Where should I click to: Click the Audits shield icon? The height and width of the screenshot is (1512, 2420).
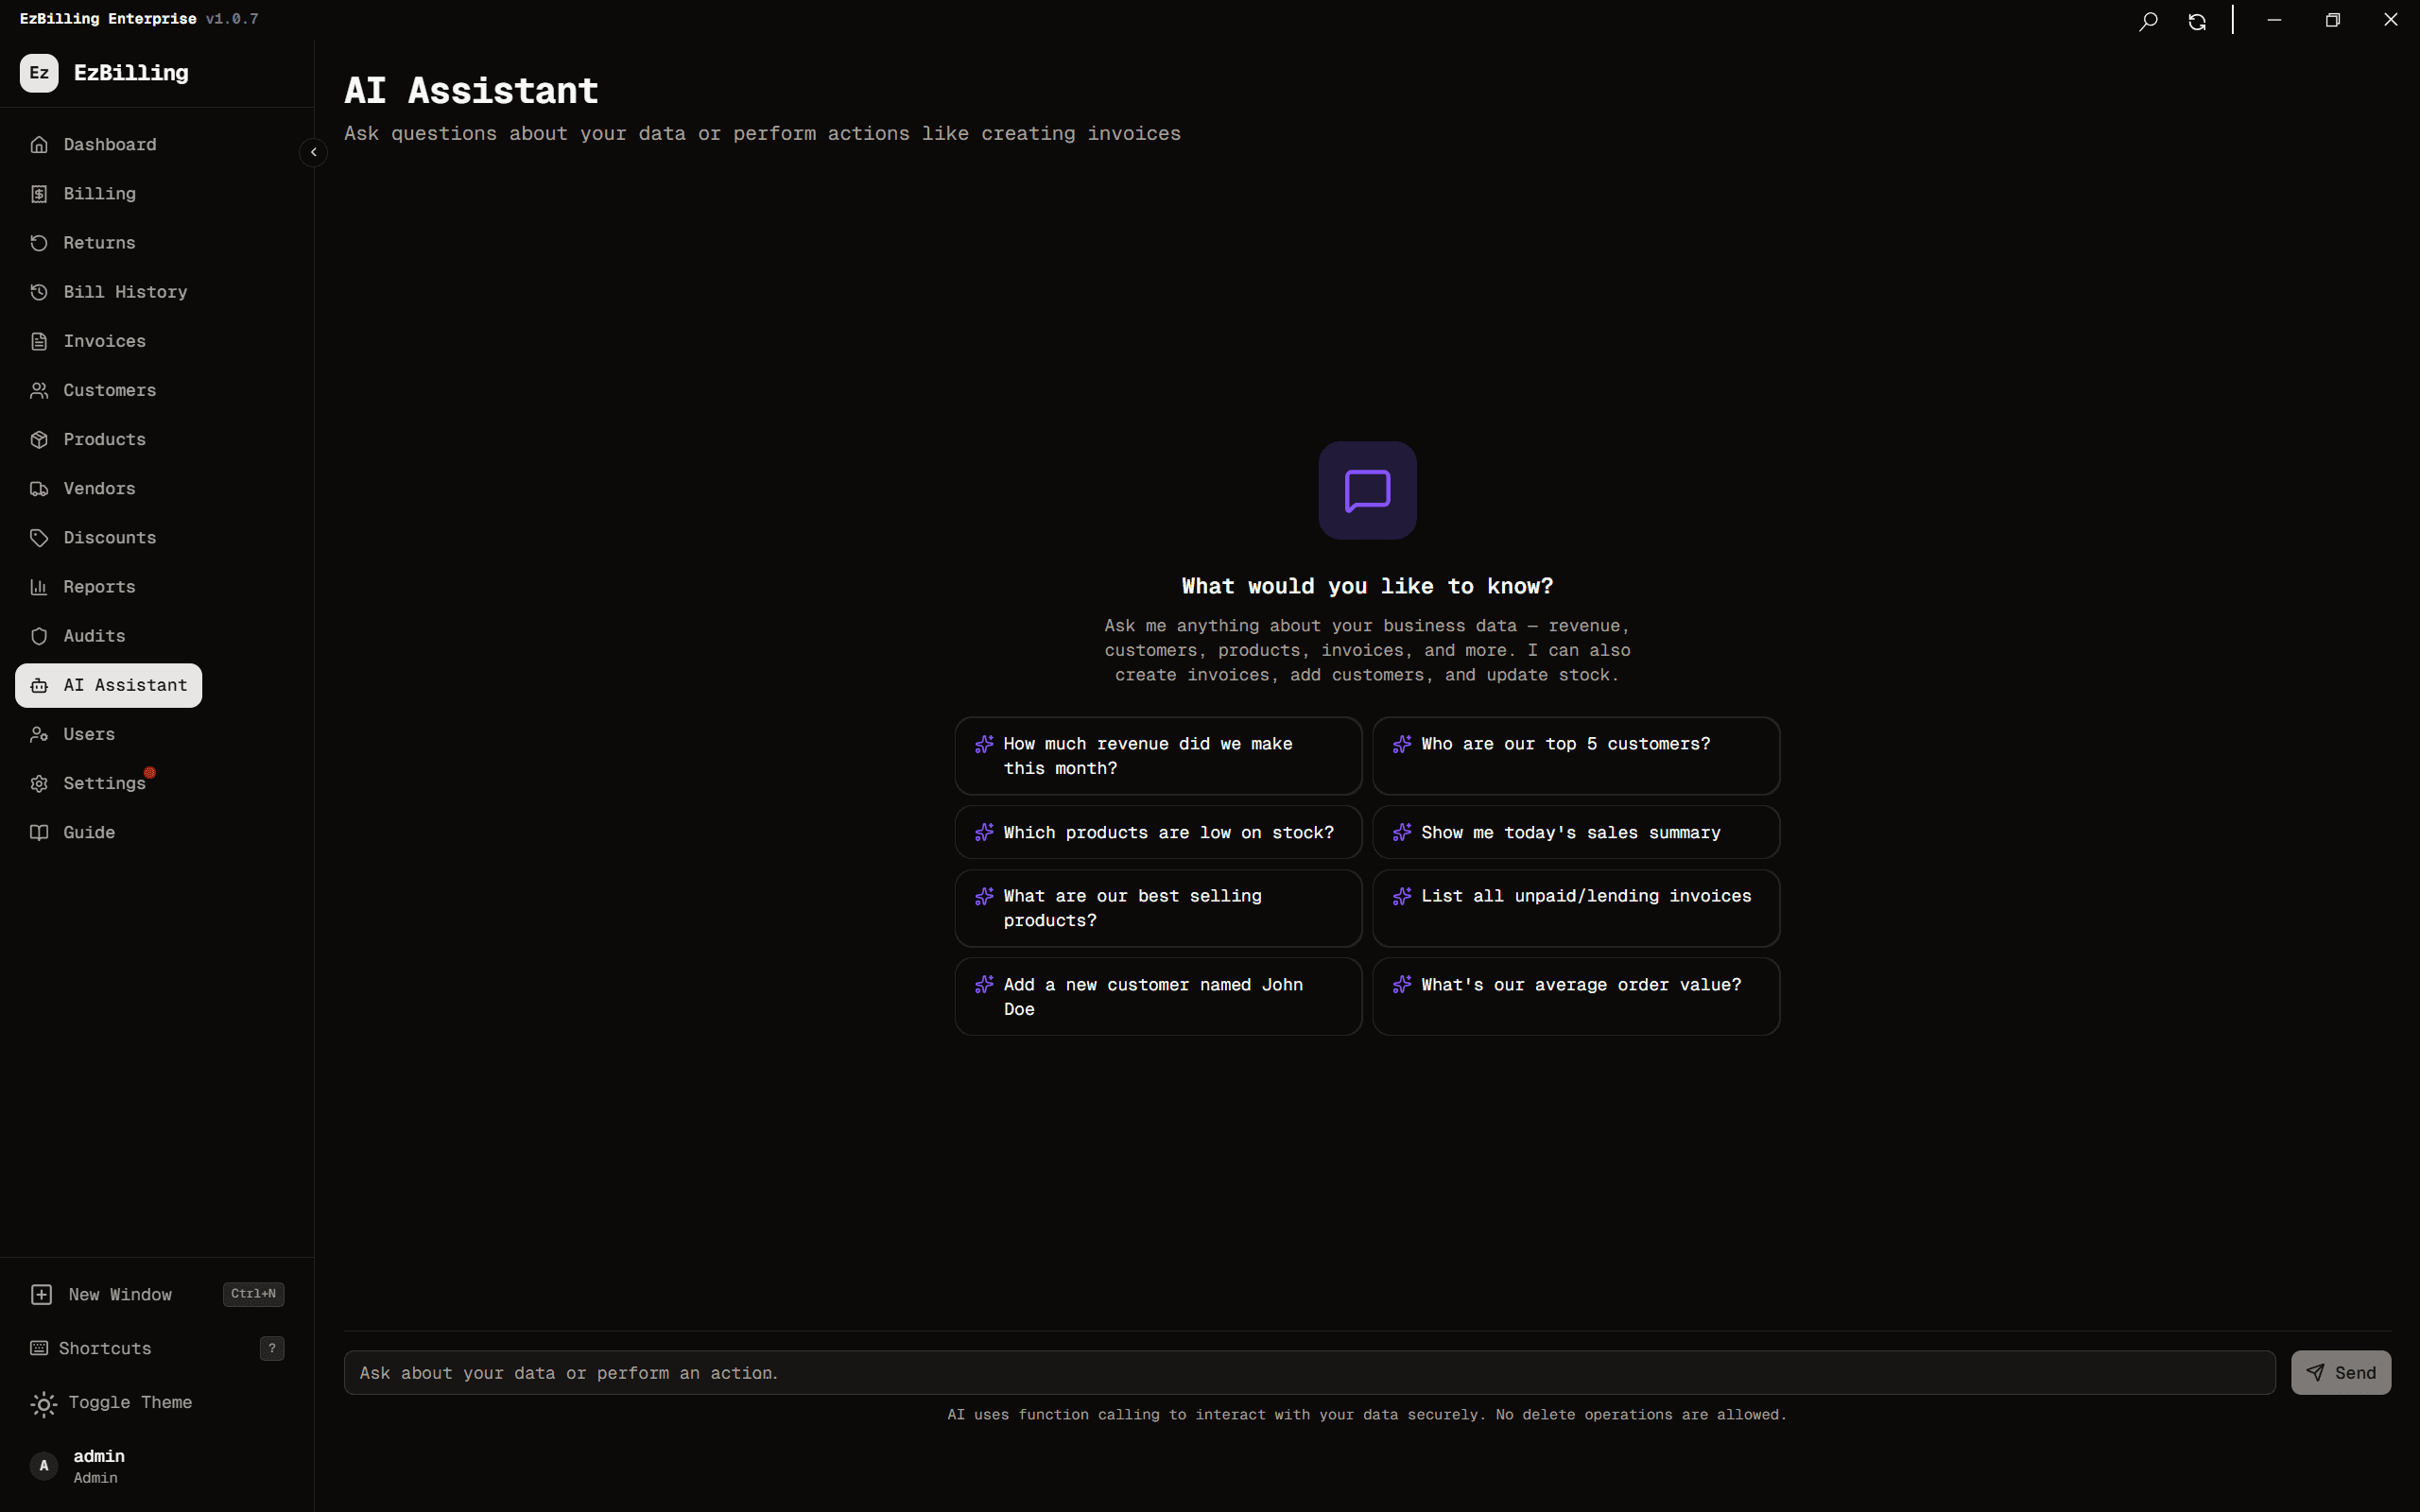(39, 636)
